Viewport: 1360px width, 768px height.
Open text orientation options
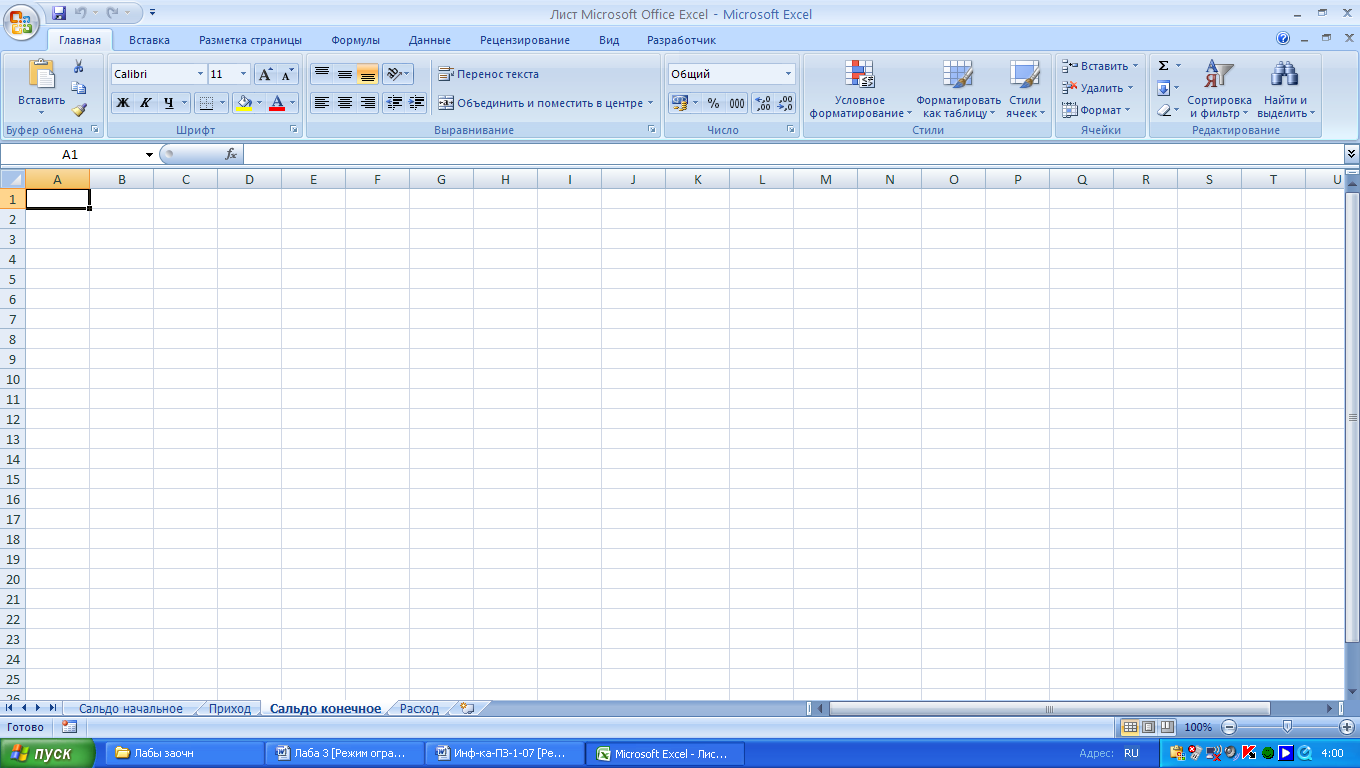tap(397, 74)
